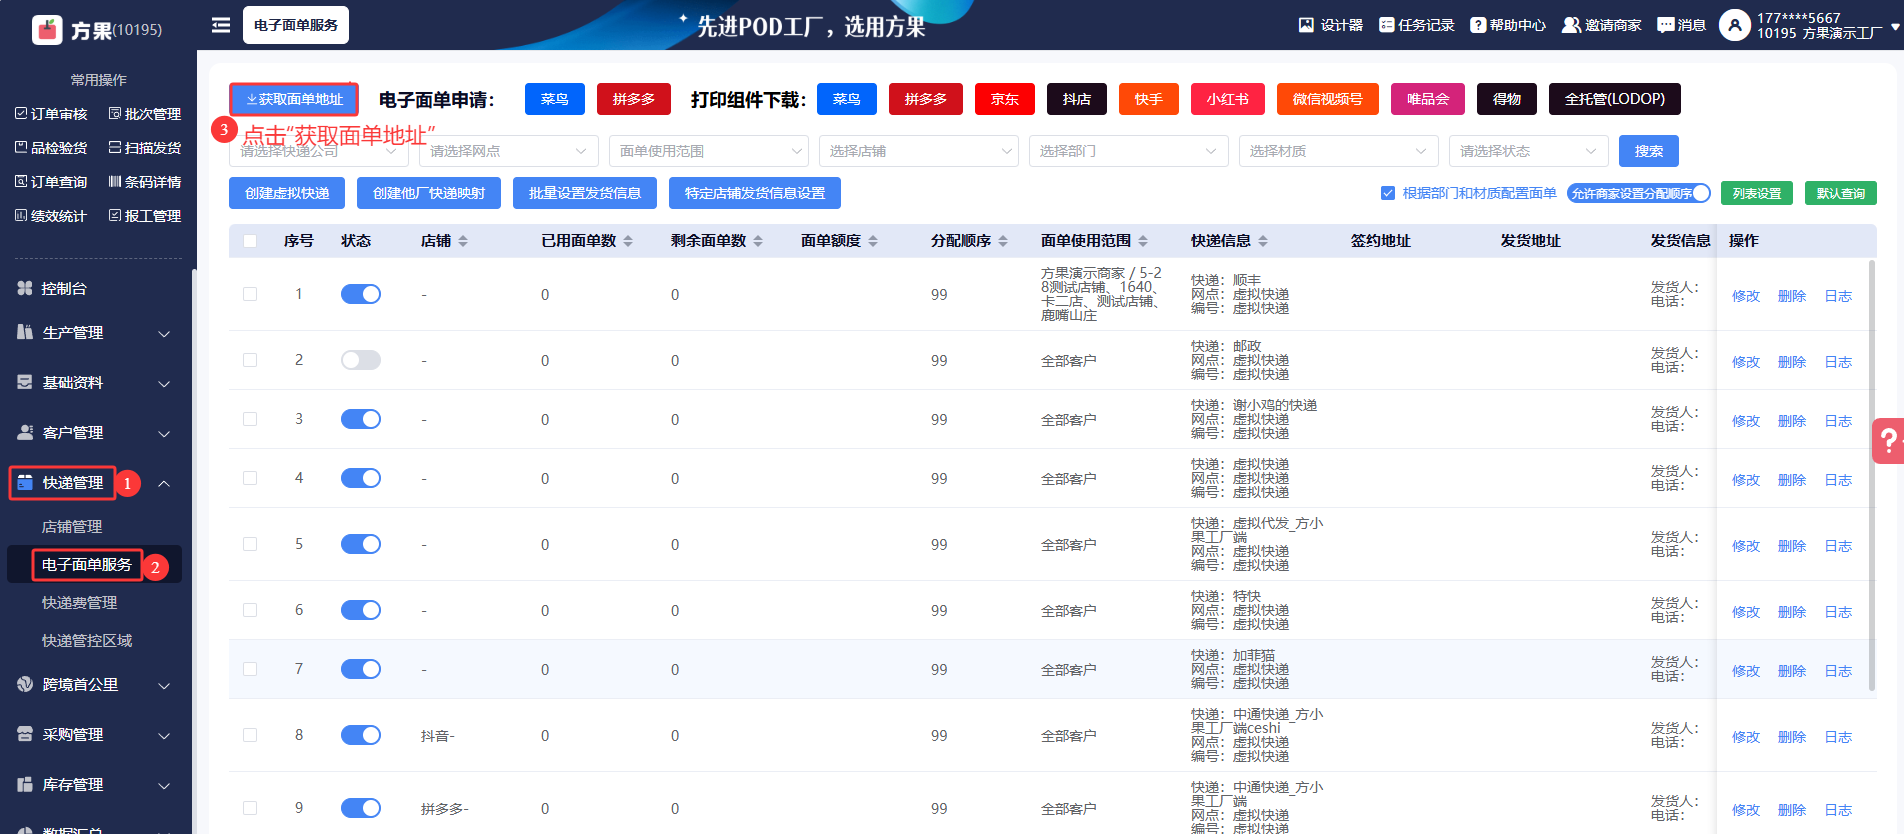
Task: Click the hamburger menu collapse icon
Action: pyautogui.click(x=221, y=25)
